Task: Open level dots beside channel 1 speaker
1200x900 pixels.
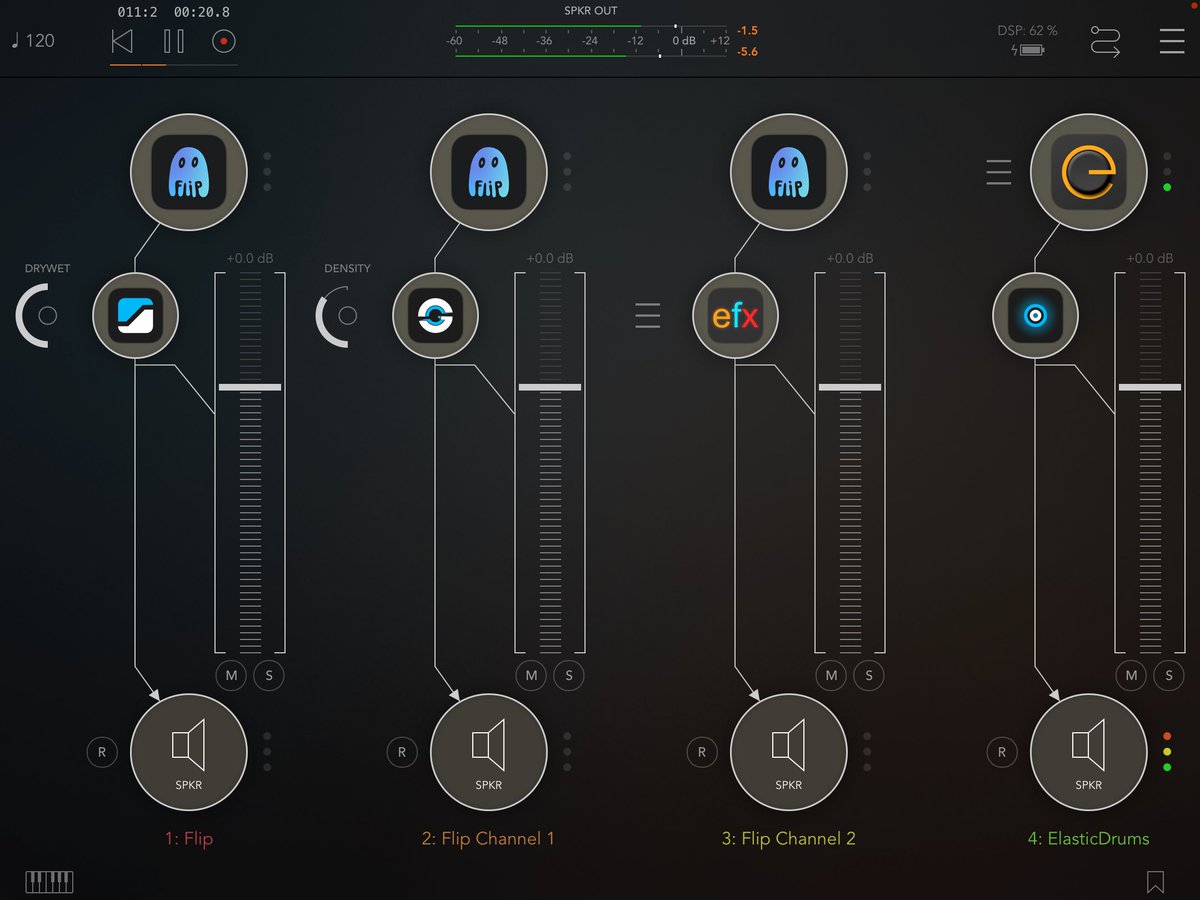Action: tap(267, 752)
